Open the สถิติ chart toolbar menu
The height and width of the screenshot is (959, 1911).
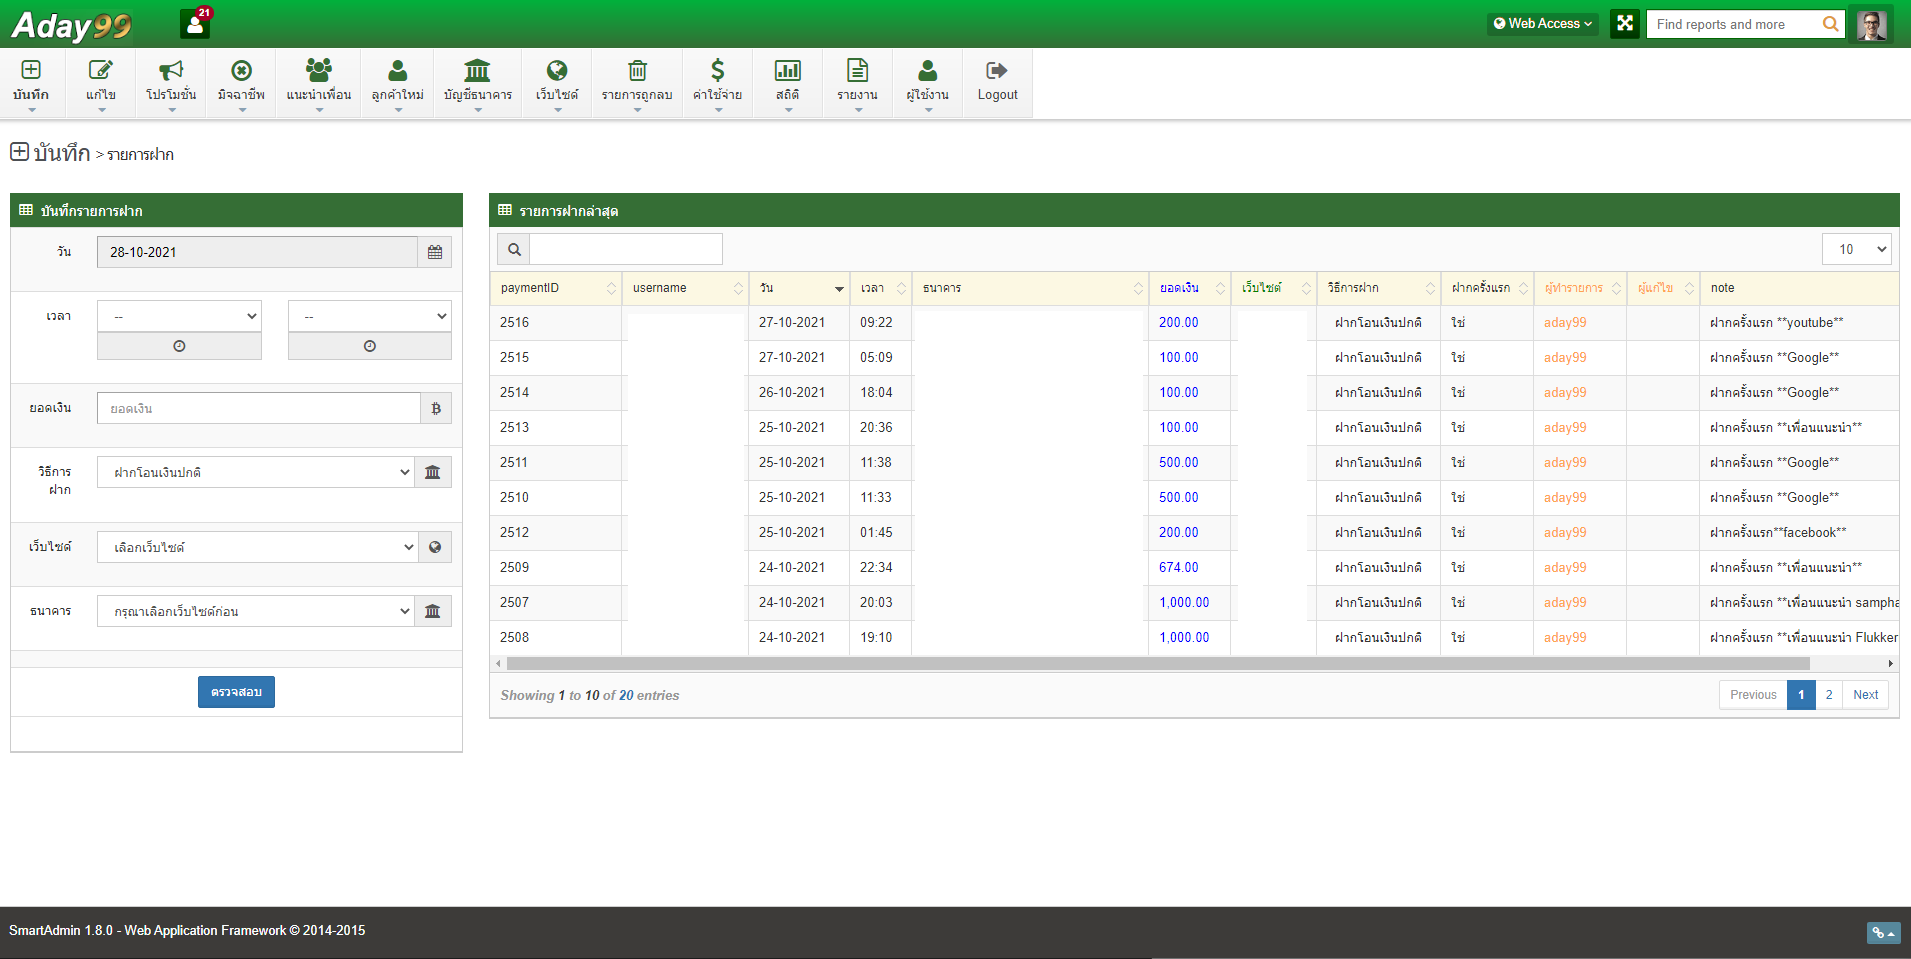(x=788, y=83)
